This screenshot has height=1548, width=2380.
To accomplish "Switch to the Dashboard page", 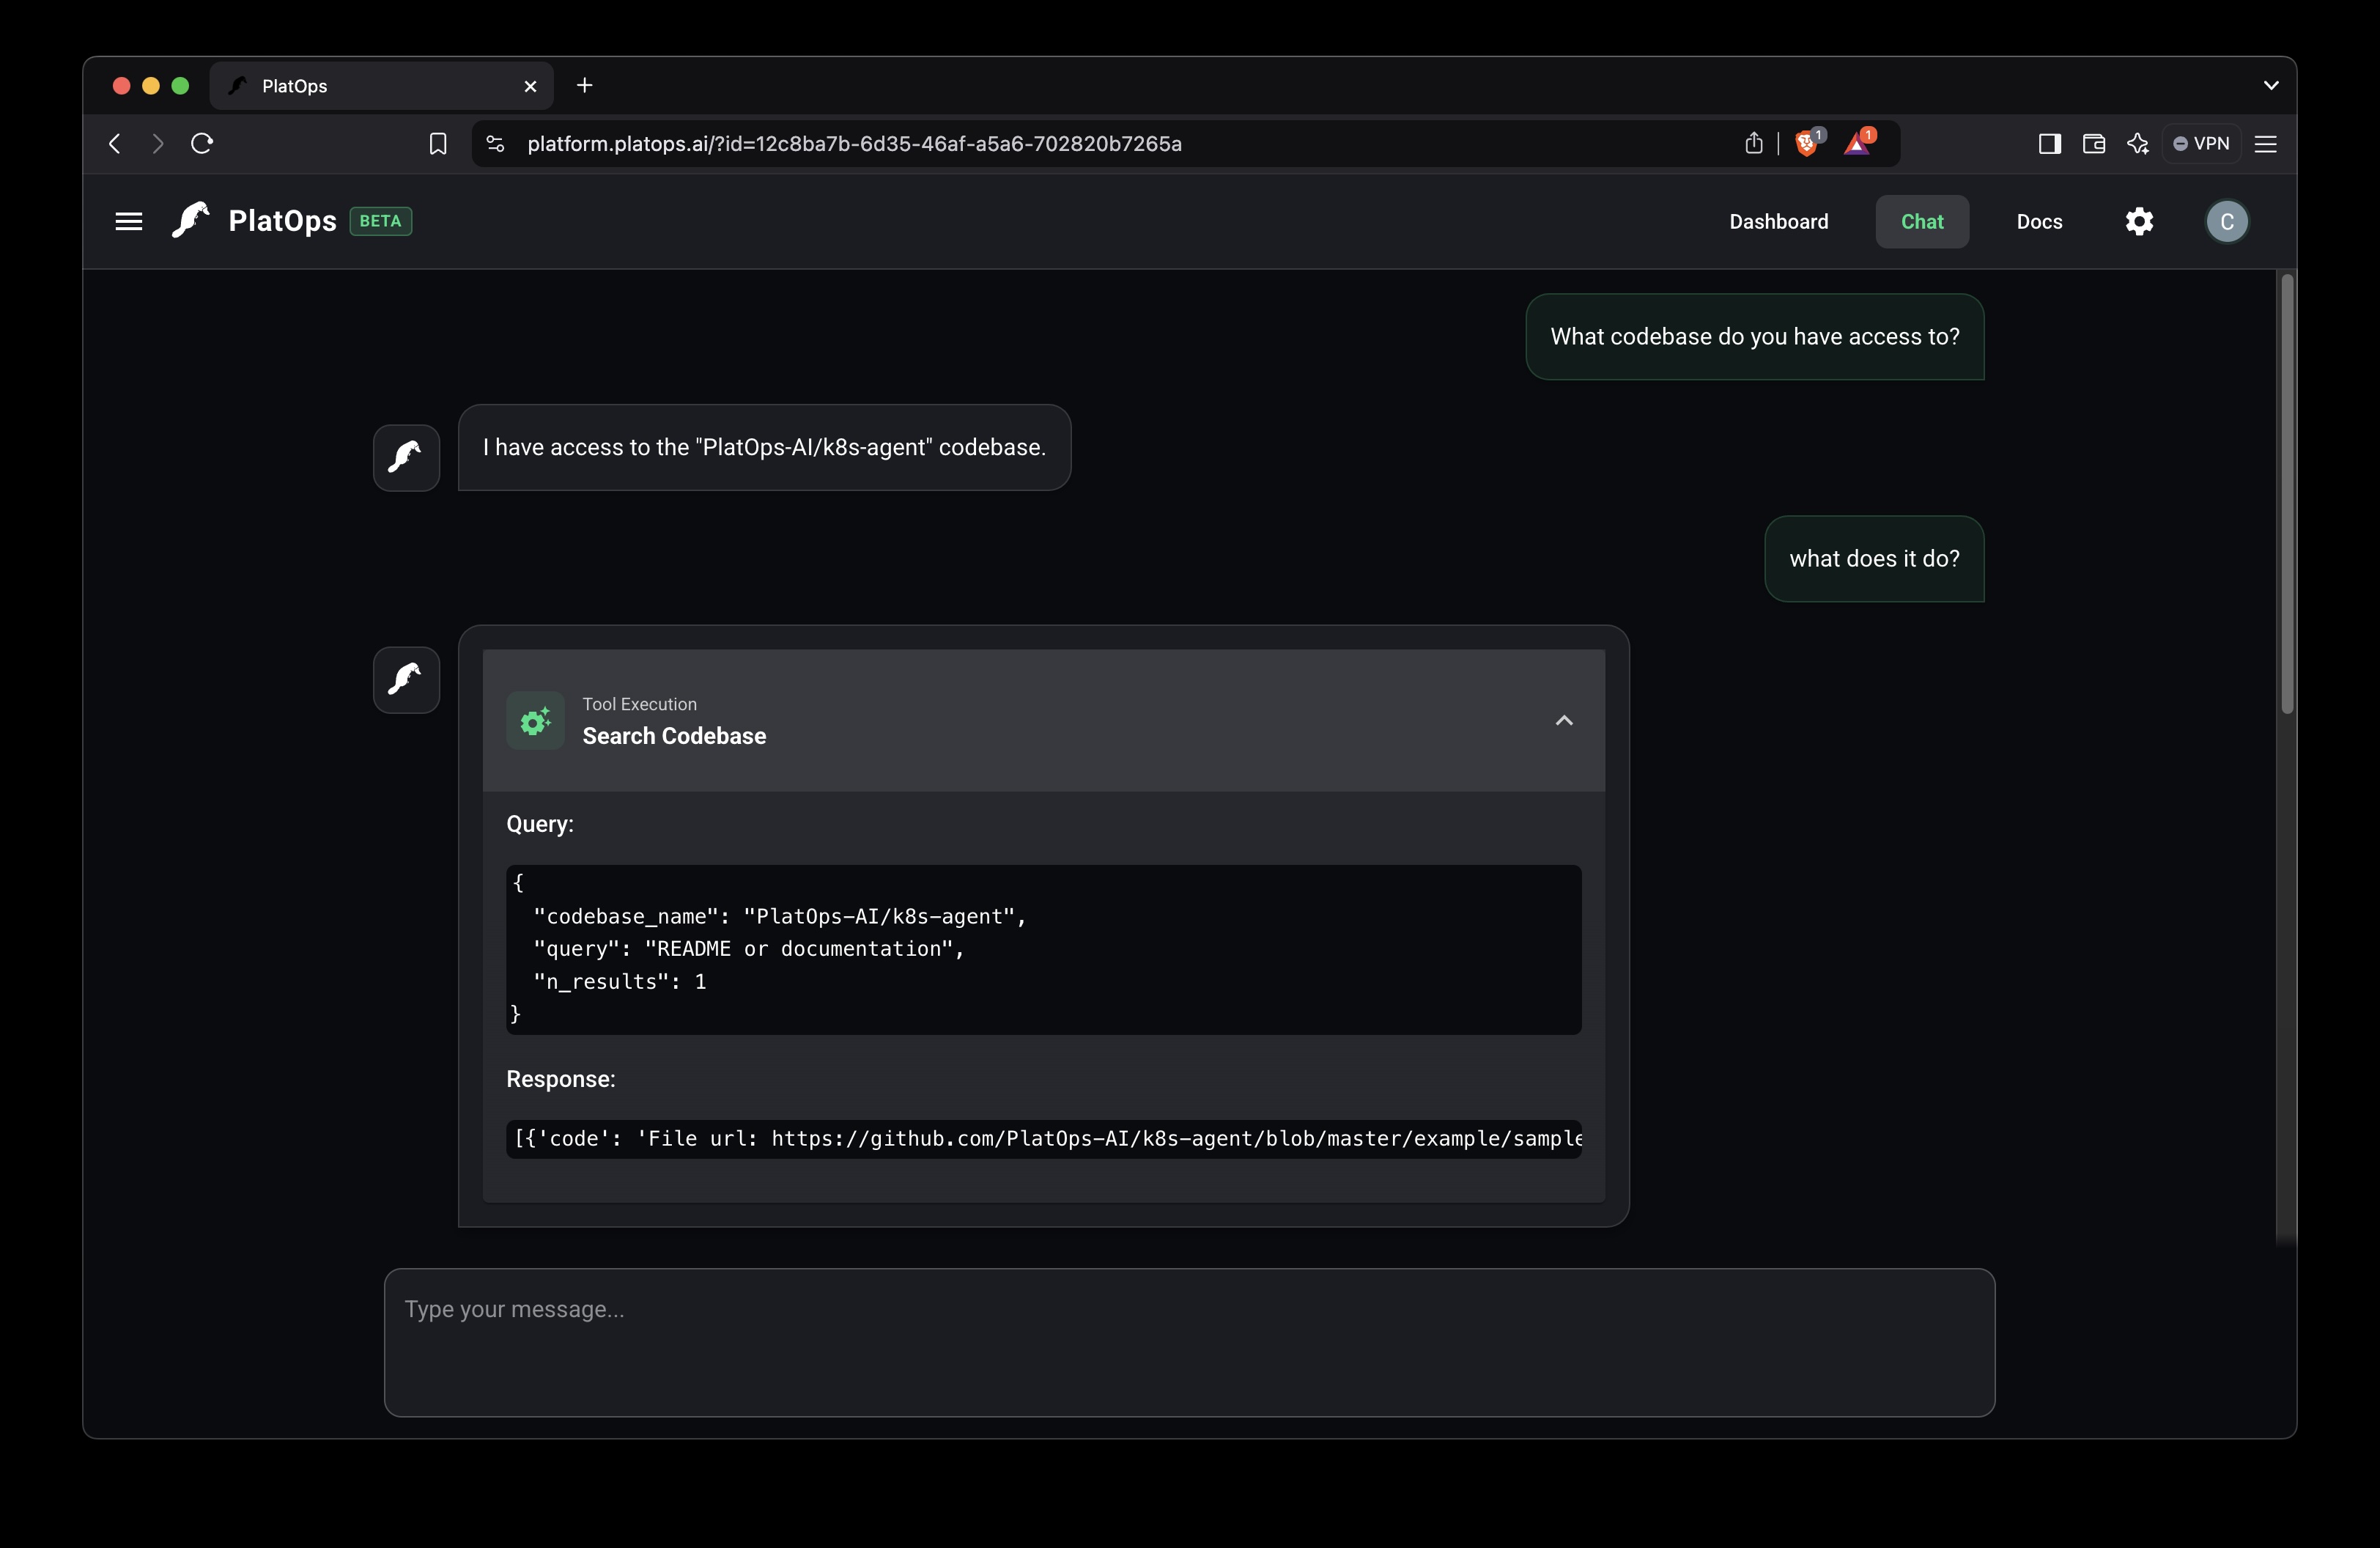I will point(1778,222).
